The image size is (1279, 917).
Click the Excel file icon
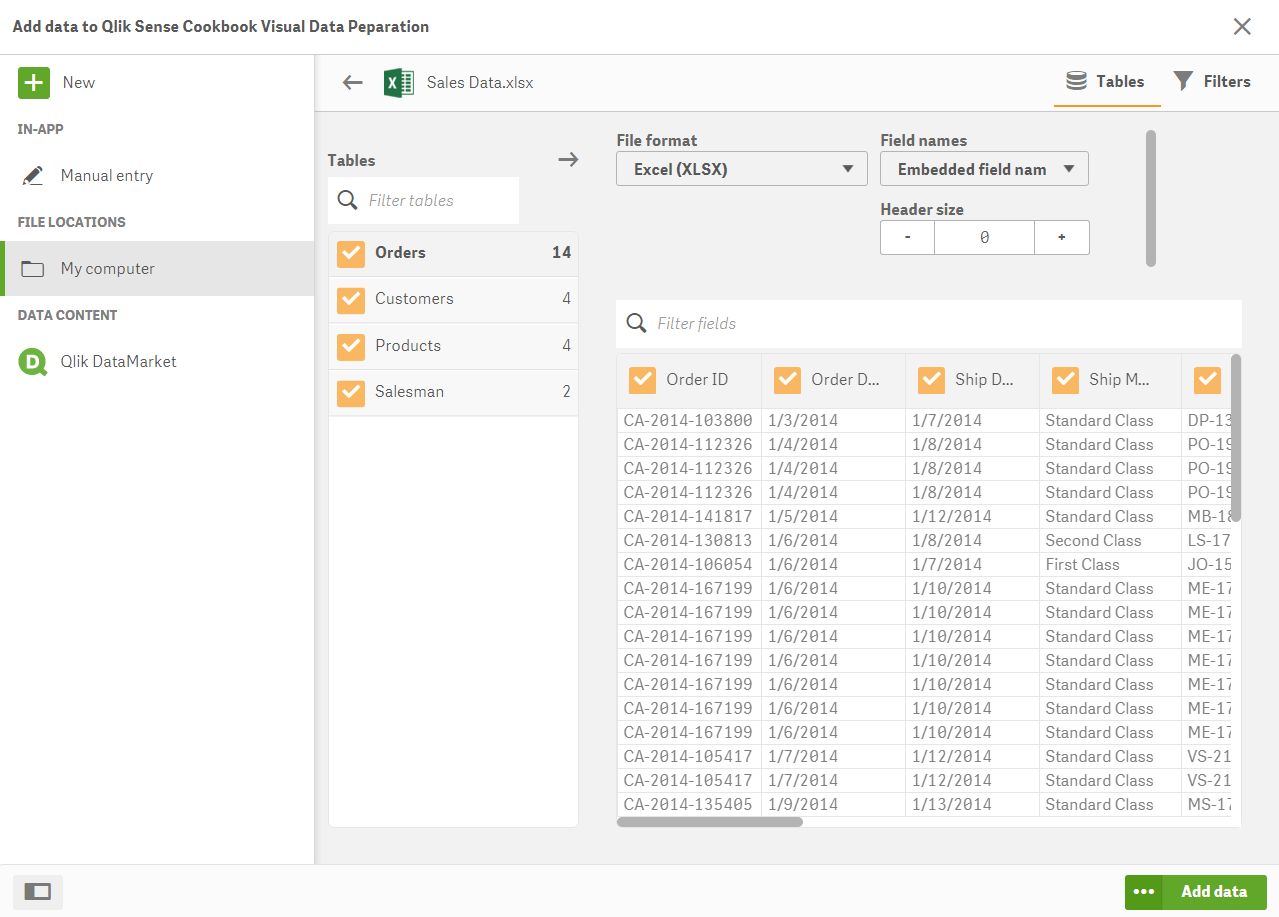[399, 82]
